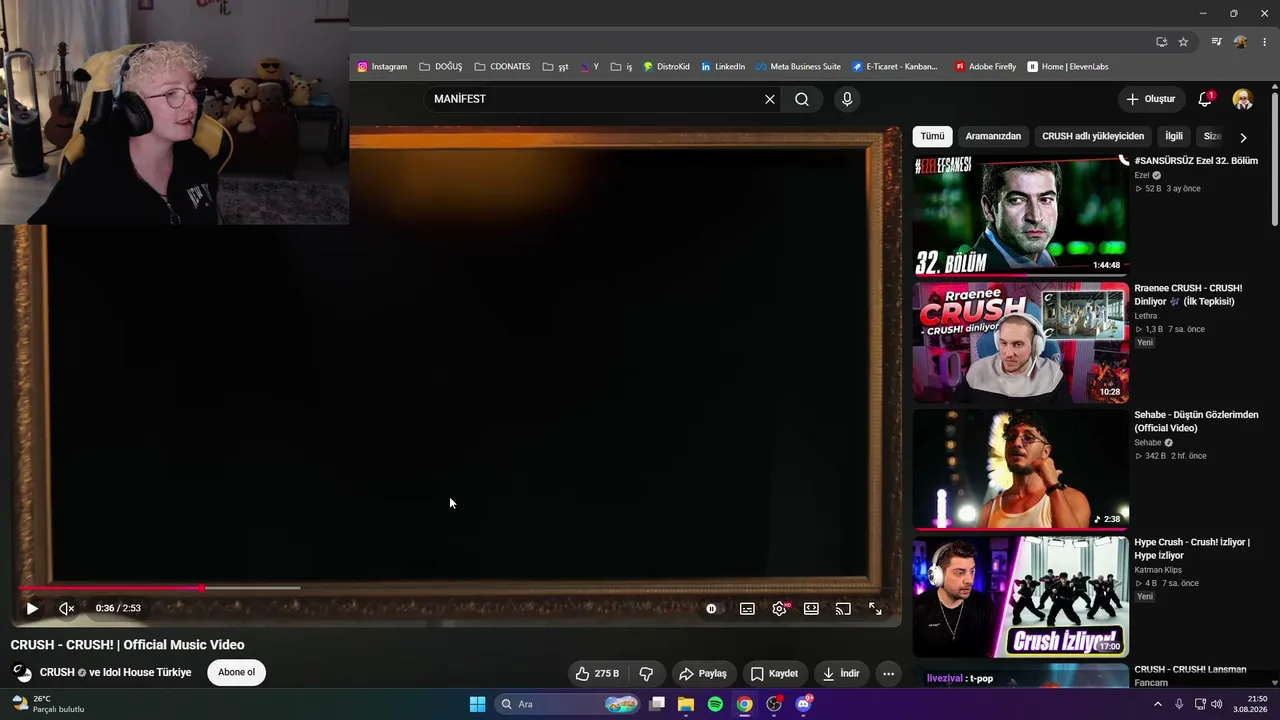Show hidden system tray icons

[x=1158, y=704]
